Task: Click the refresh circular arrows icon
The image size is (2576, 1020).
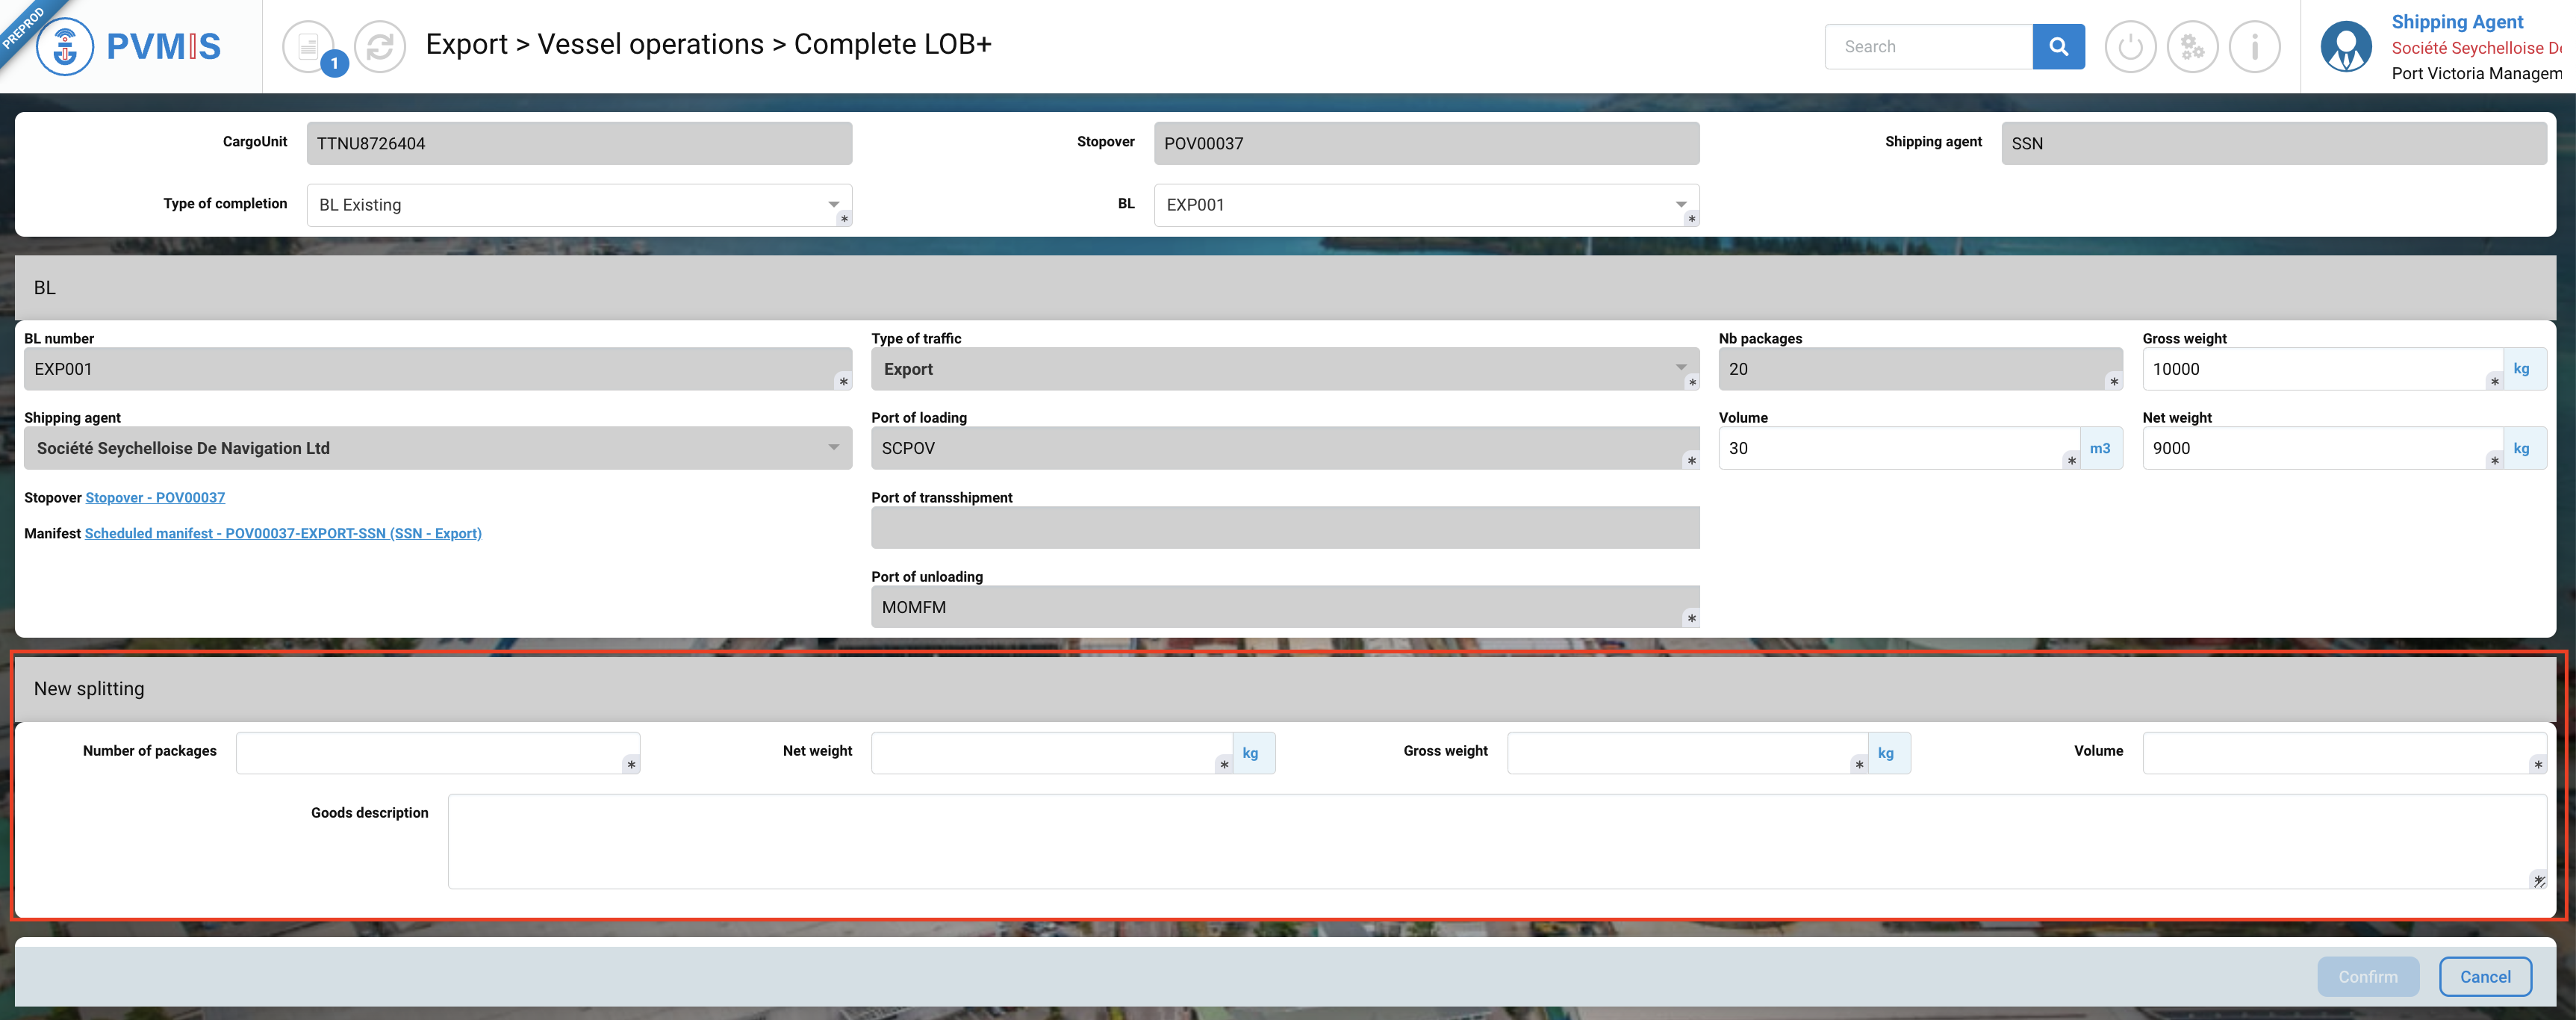Action: pyautogui.click(x=380, y=46)
